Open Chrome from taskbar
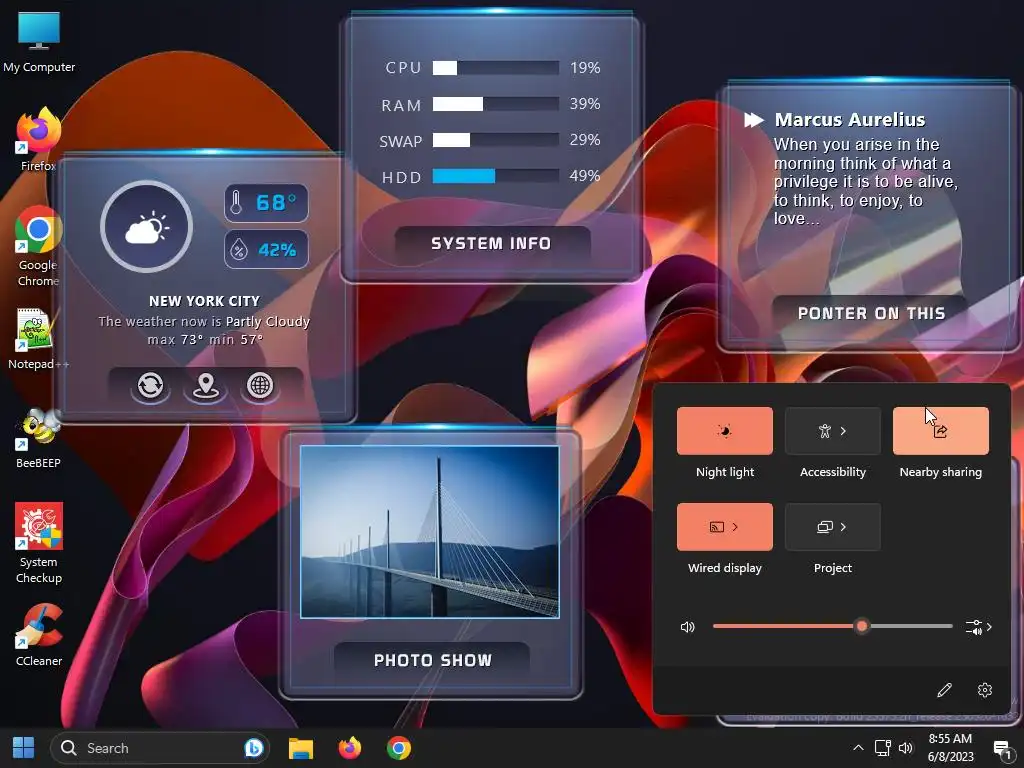 [x=398, y=748]
